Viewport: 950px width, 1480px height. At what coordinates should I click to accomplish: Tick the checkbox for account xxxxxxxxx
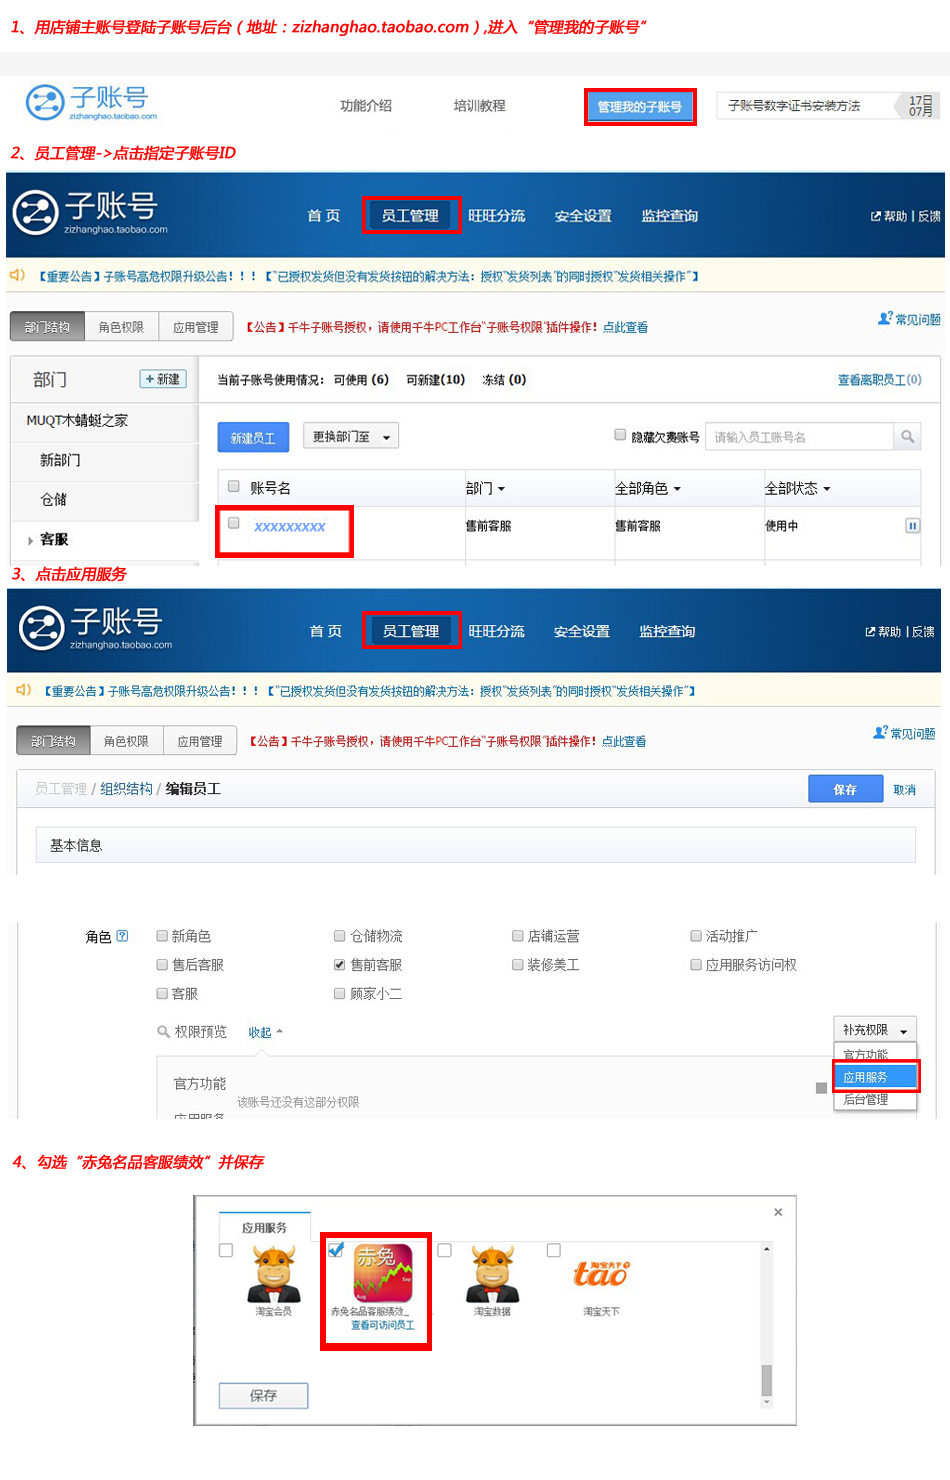point(234,522)
